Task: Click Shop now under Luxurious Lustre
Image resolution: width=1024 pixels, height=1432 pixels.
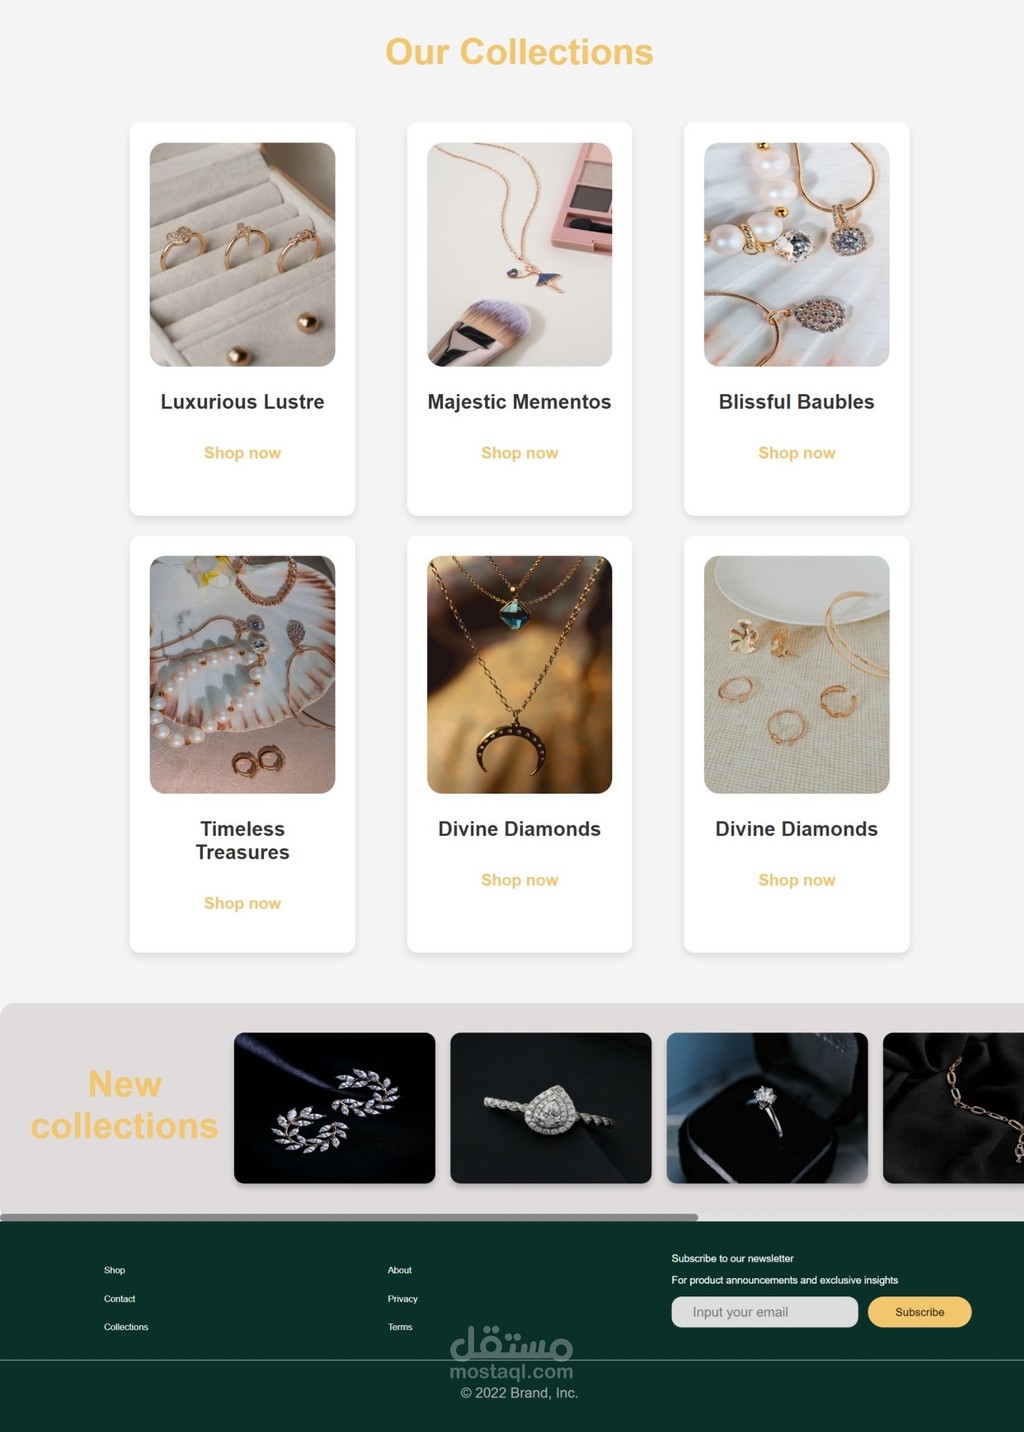Action: [242, 453]
